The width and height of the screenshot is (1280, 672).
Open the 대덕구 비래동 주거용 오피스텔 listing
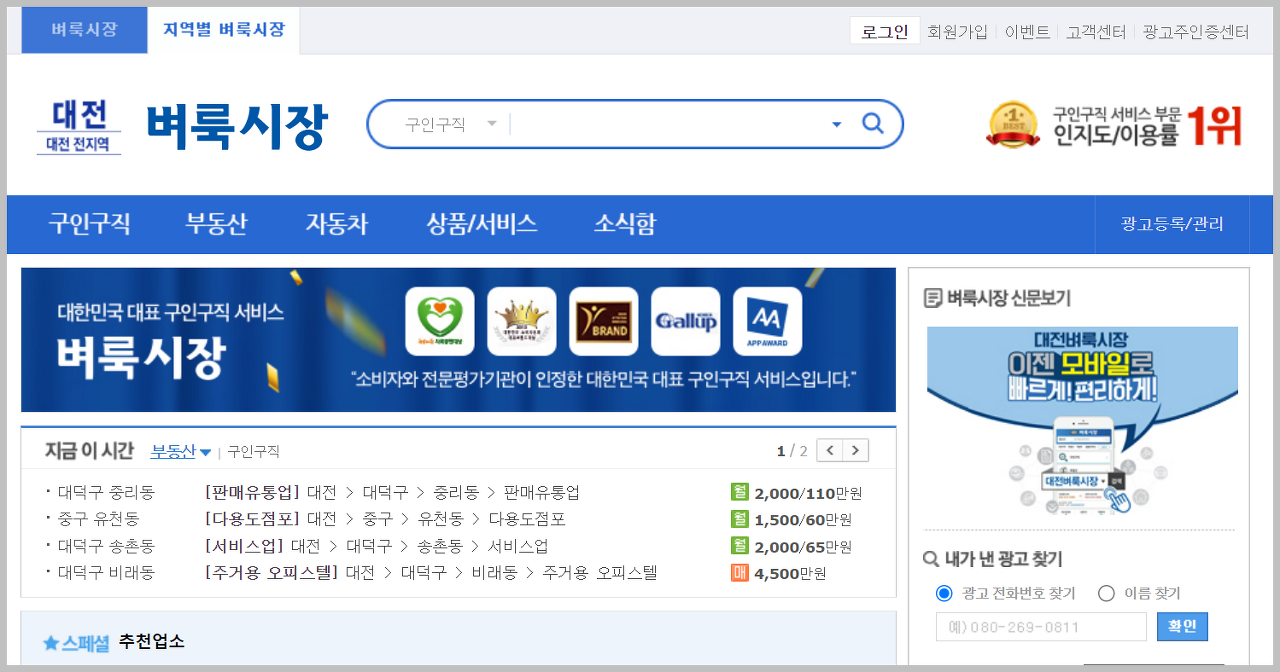coord(431,573)
